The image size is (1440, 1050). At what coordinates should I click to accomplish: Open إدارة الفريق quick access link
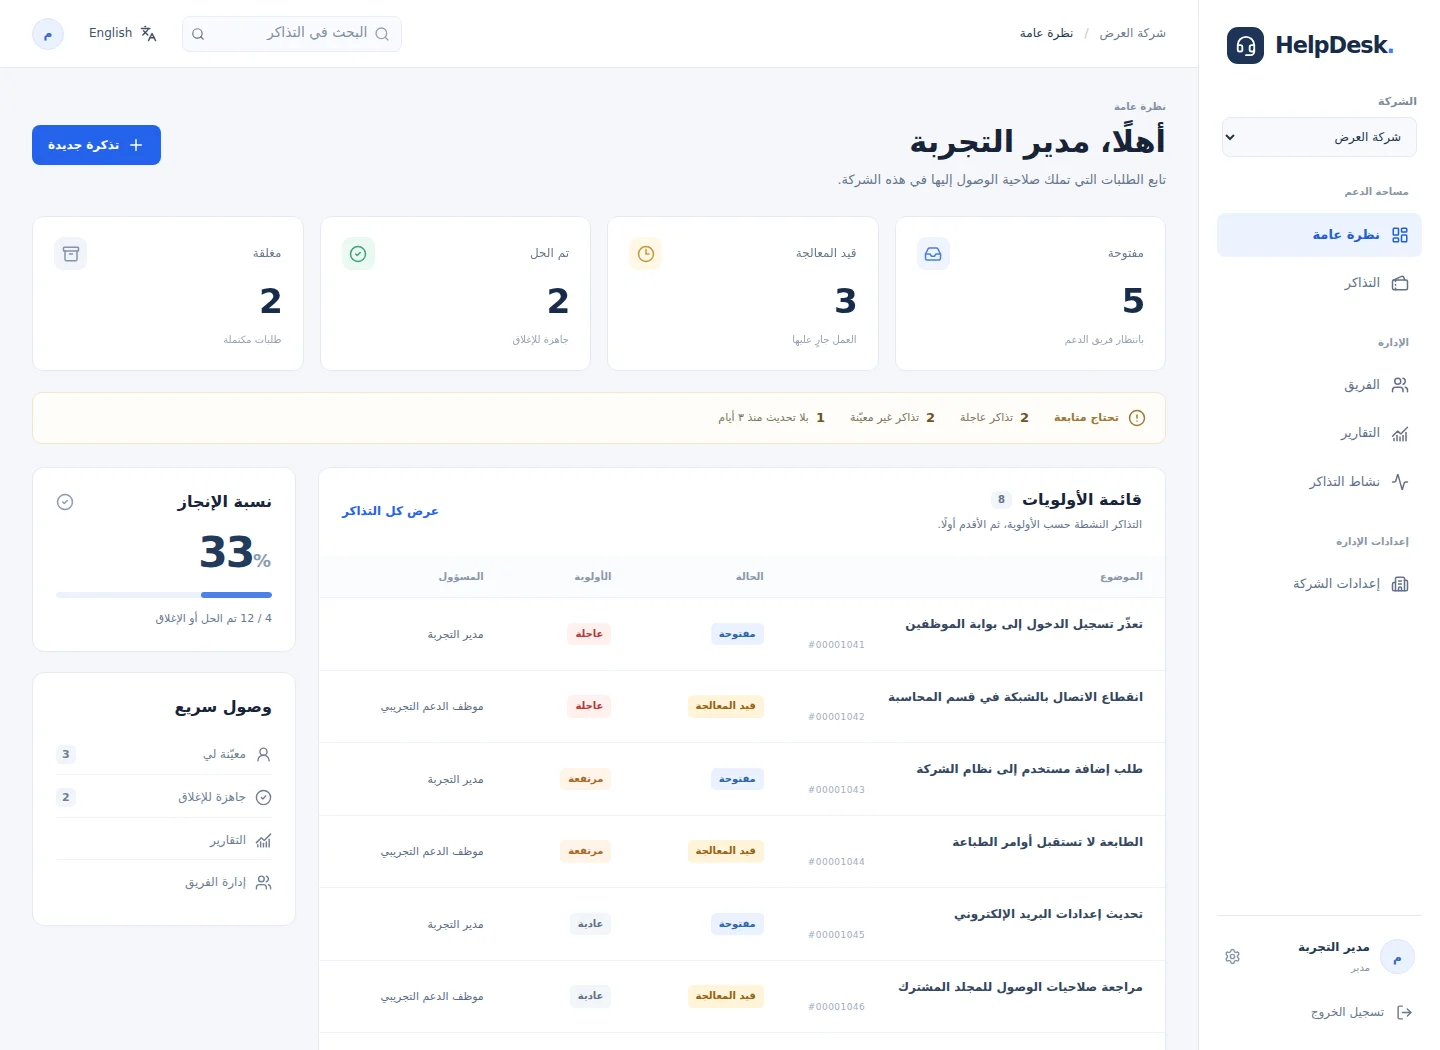coord(164,882)
